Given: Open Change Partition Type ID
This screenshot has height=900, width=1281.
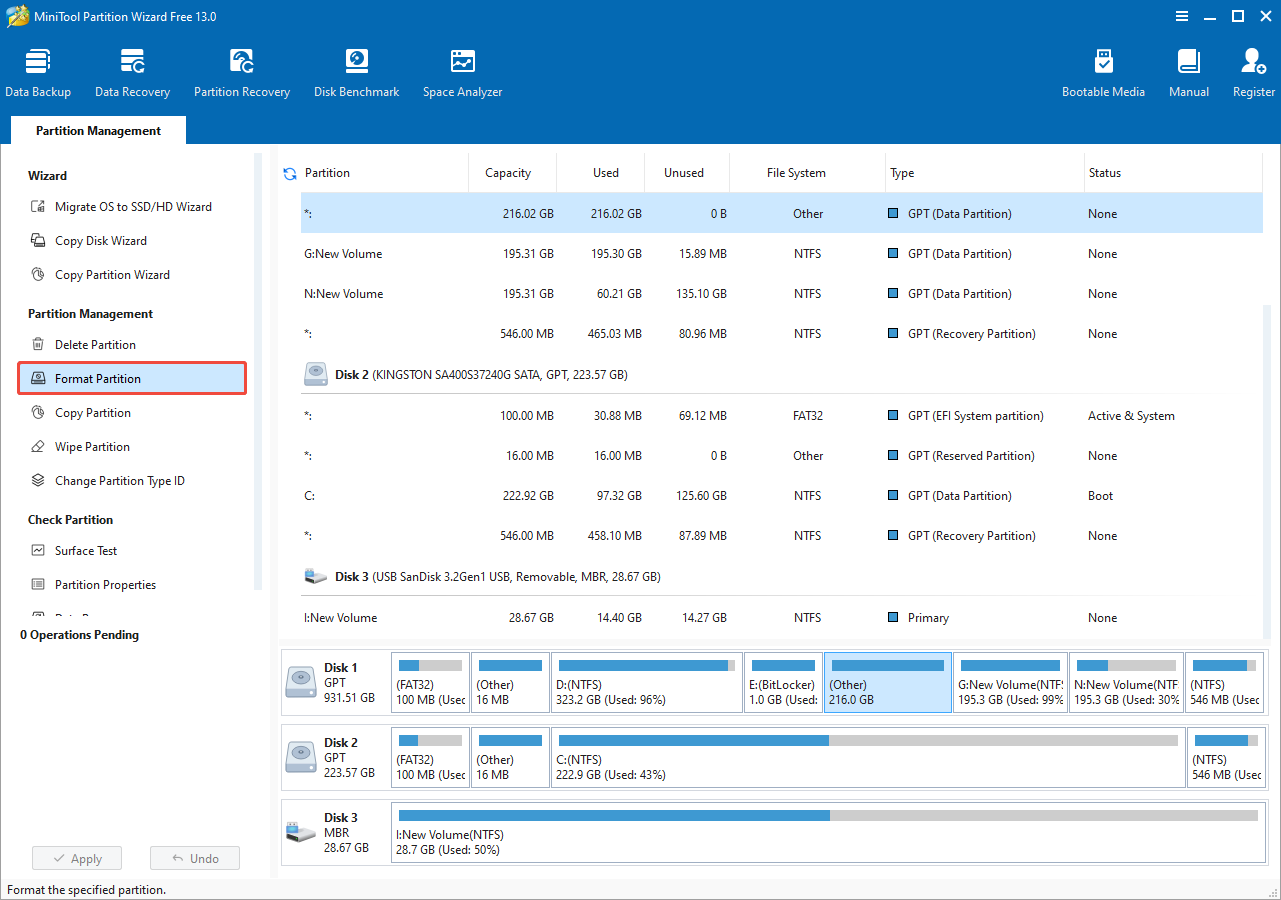Looking at the screenshot, I should pyautogui.click(x=120, y=480).
